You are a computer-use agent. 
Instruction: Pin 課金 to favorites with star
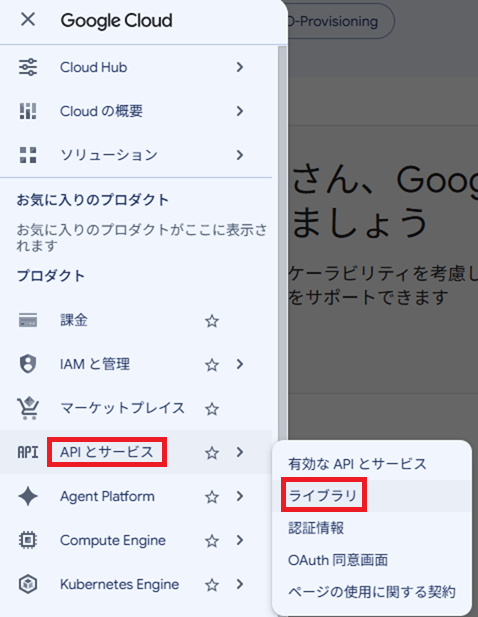tap(212, 321)
